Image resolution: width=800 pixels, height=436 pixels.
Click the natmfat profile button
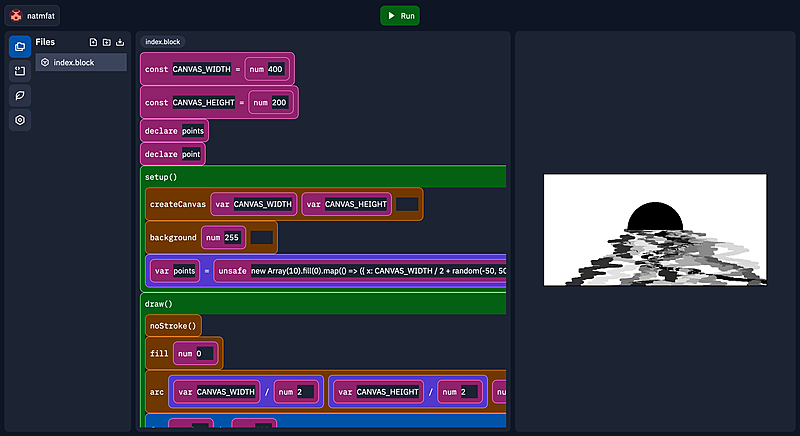coord(34,16)
